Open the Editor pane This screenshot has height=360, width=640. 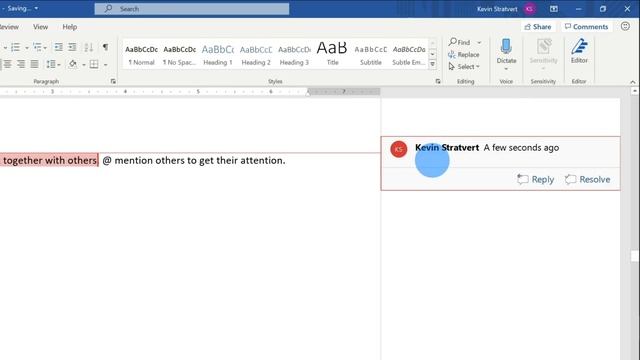click(x=579, y=51)
